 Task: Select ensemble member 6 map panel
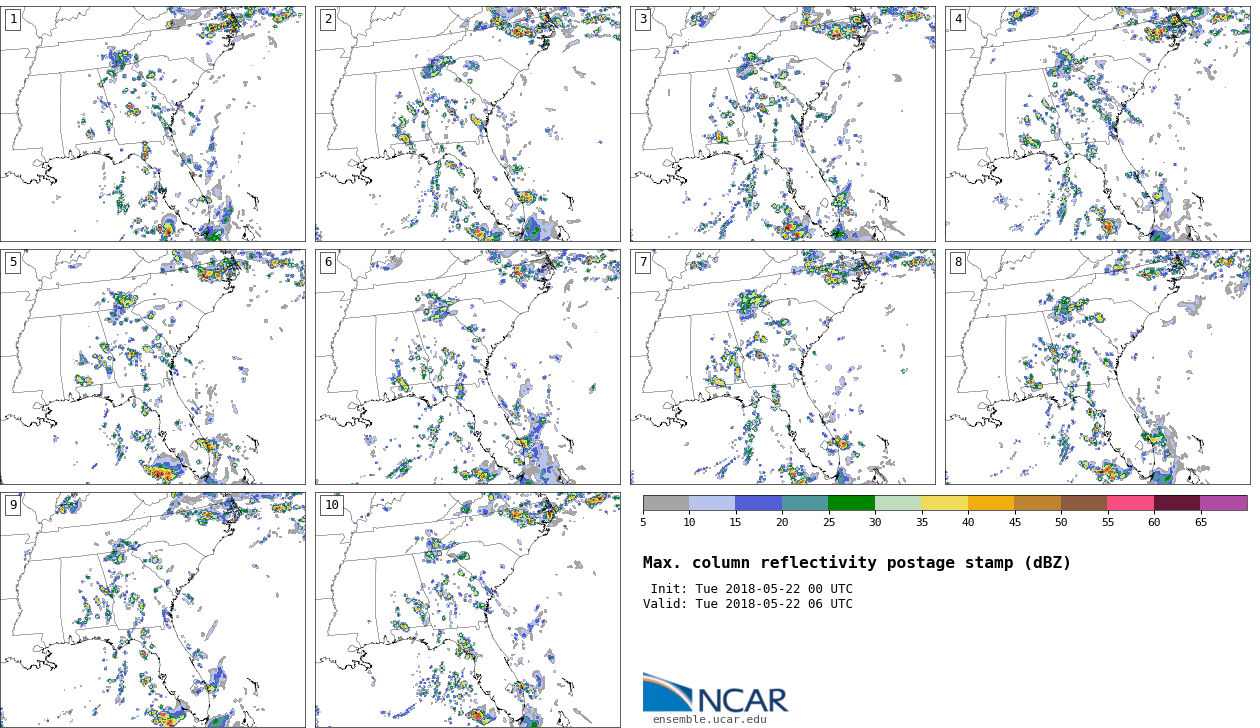467,367
